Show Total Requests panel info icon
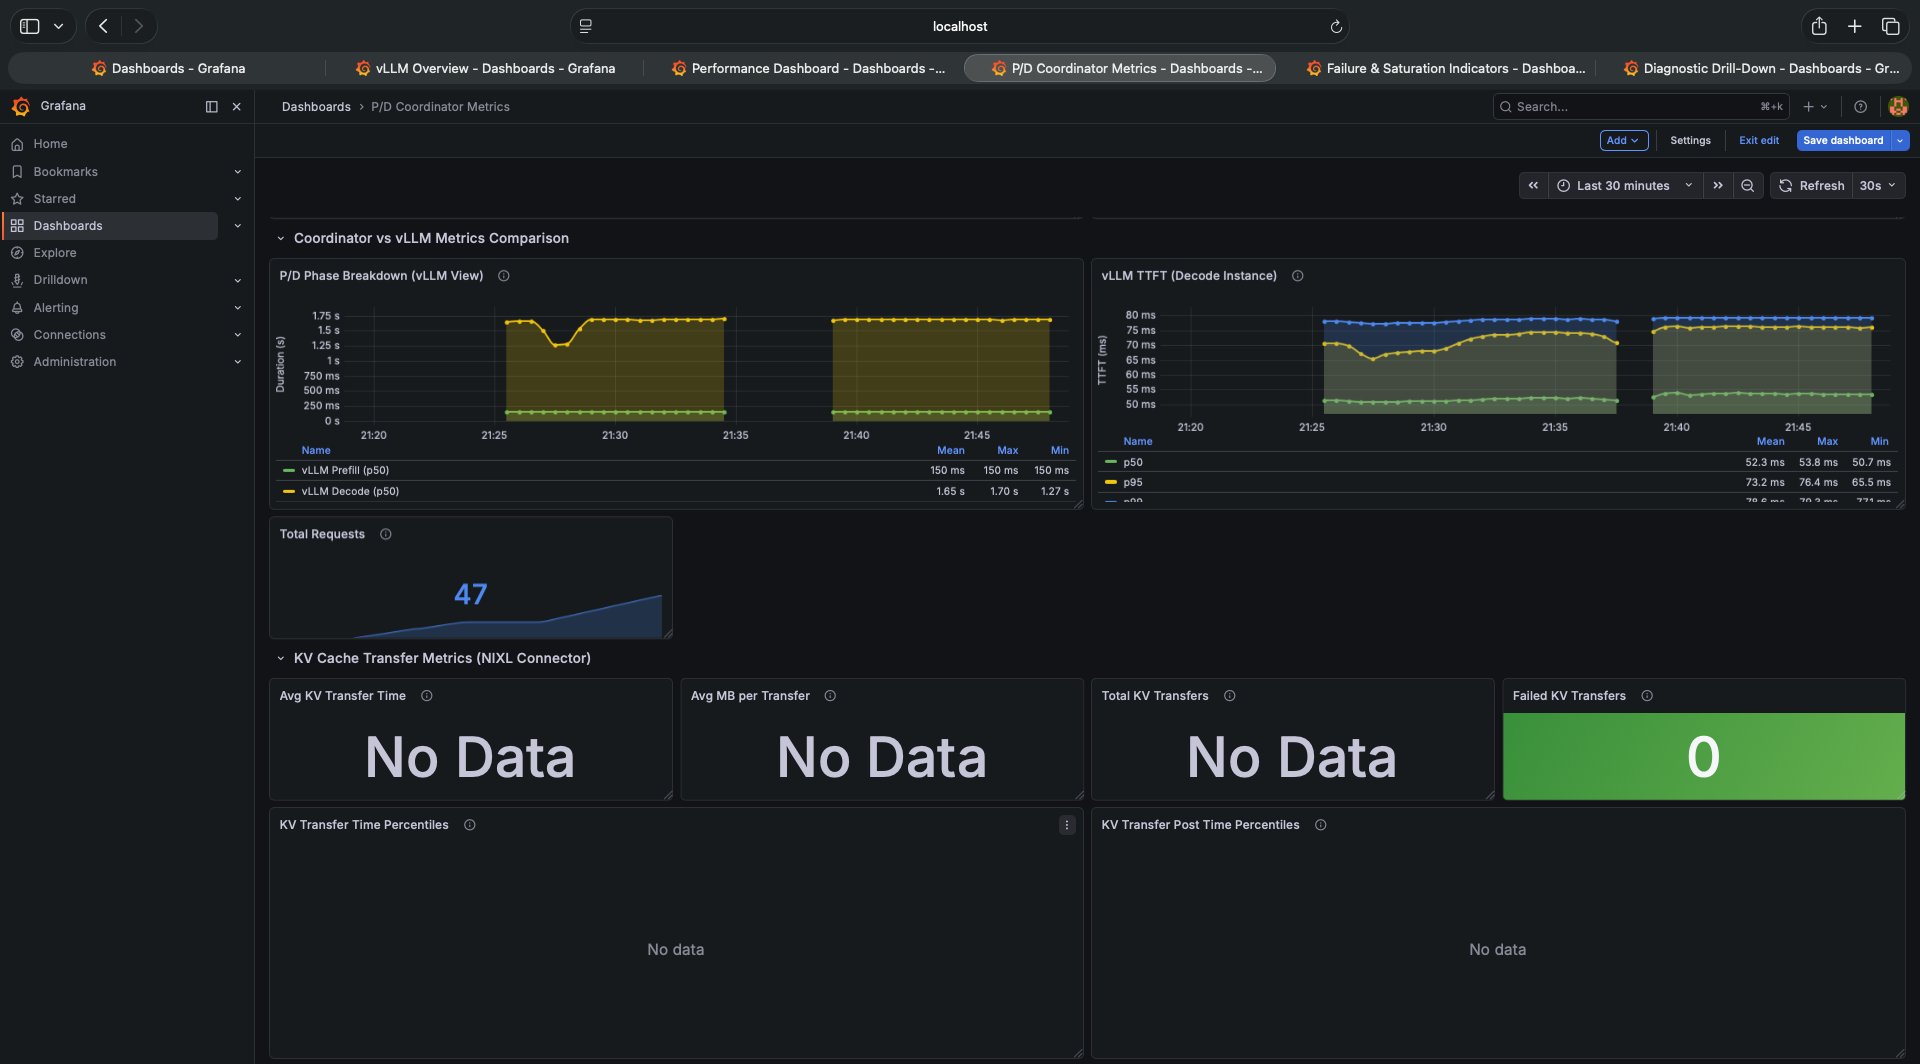This screenshot has height=1064, width=1920. click(x=385, y=534)
